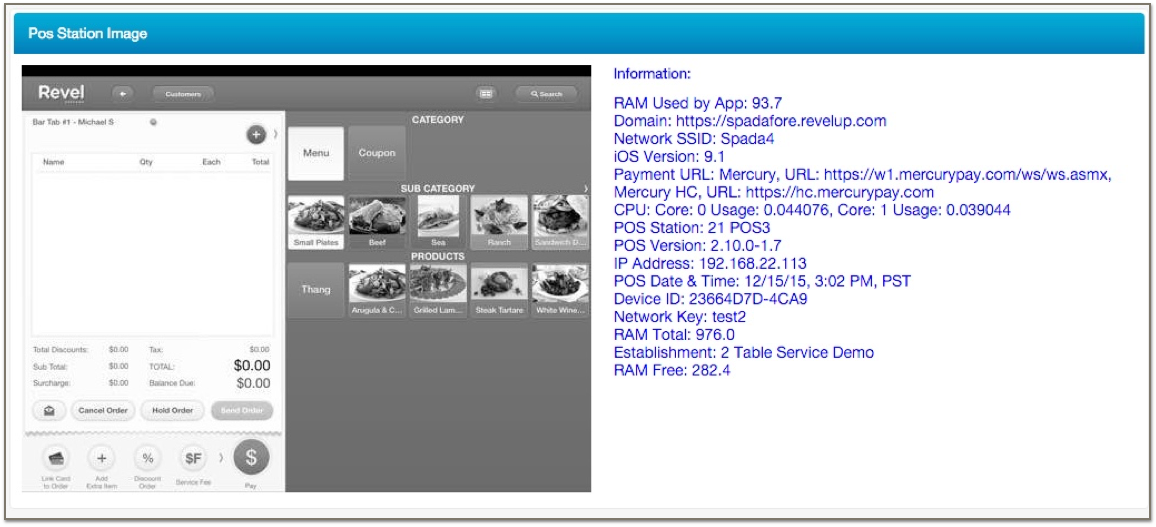The width and height of the screenshot is (1156, 527).
Task: Click the Send Order button
Action: [x=242, y=411]
